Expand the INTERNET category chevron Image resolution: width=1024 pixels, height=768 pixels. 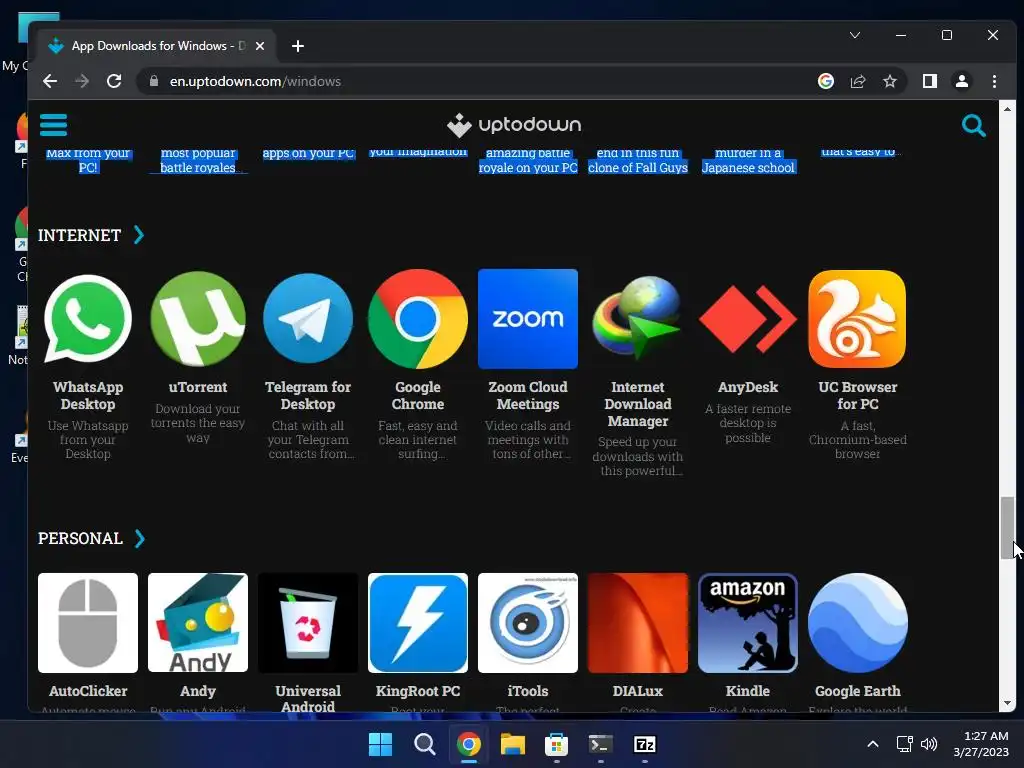[138, 234]
